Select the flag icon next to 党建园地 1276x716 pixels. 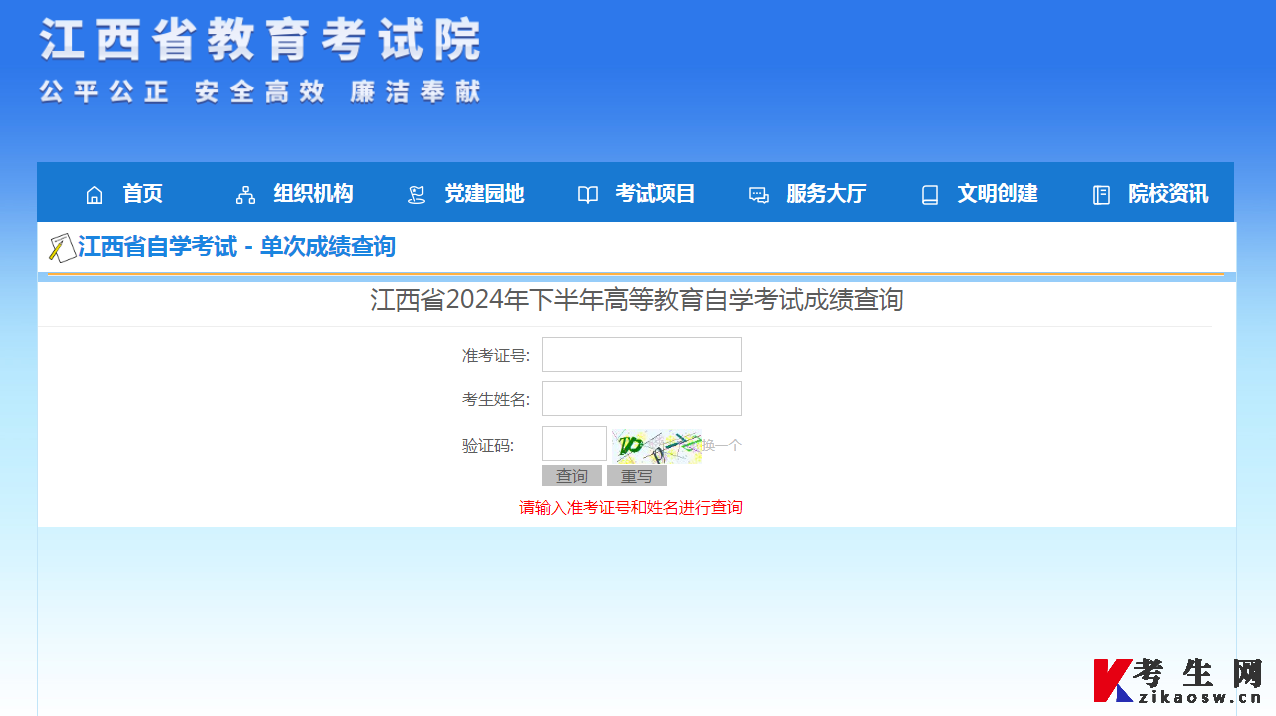416,194
